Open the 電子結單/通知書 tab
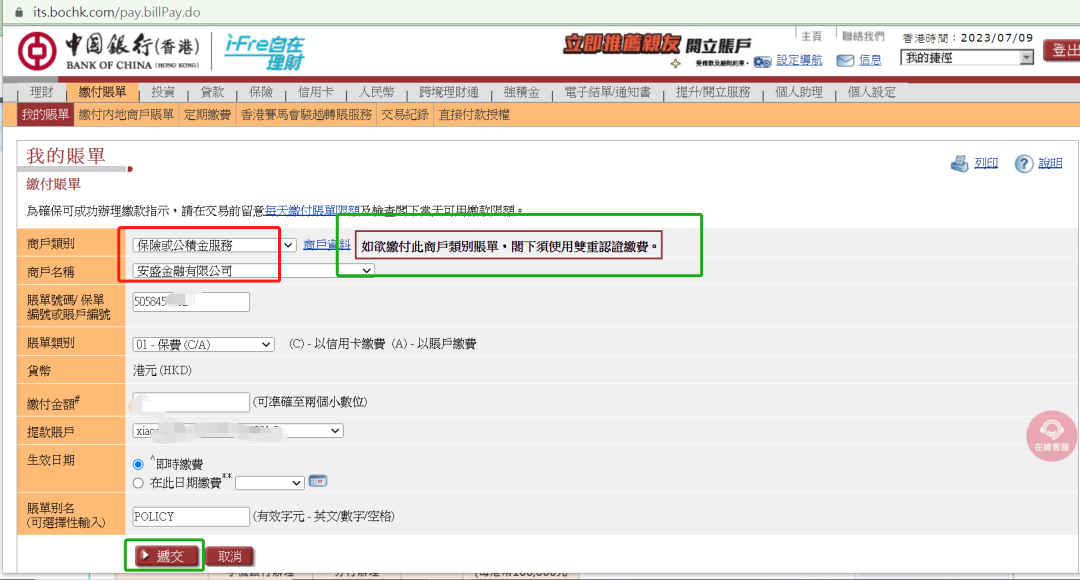The image size is (1080, 580). pos(608,92)
